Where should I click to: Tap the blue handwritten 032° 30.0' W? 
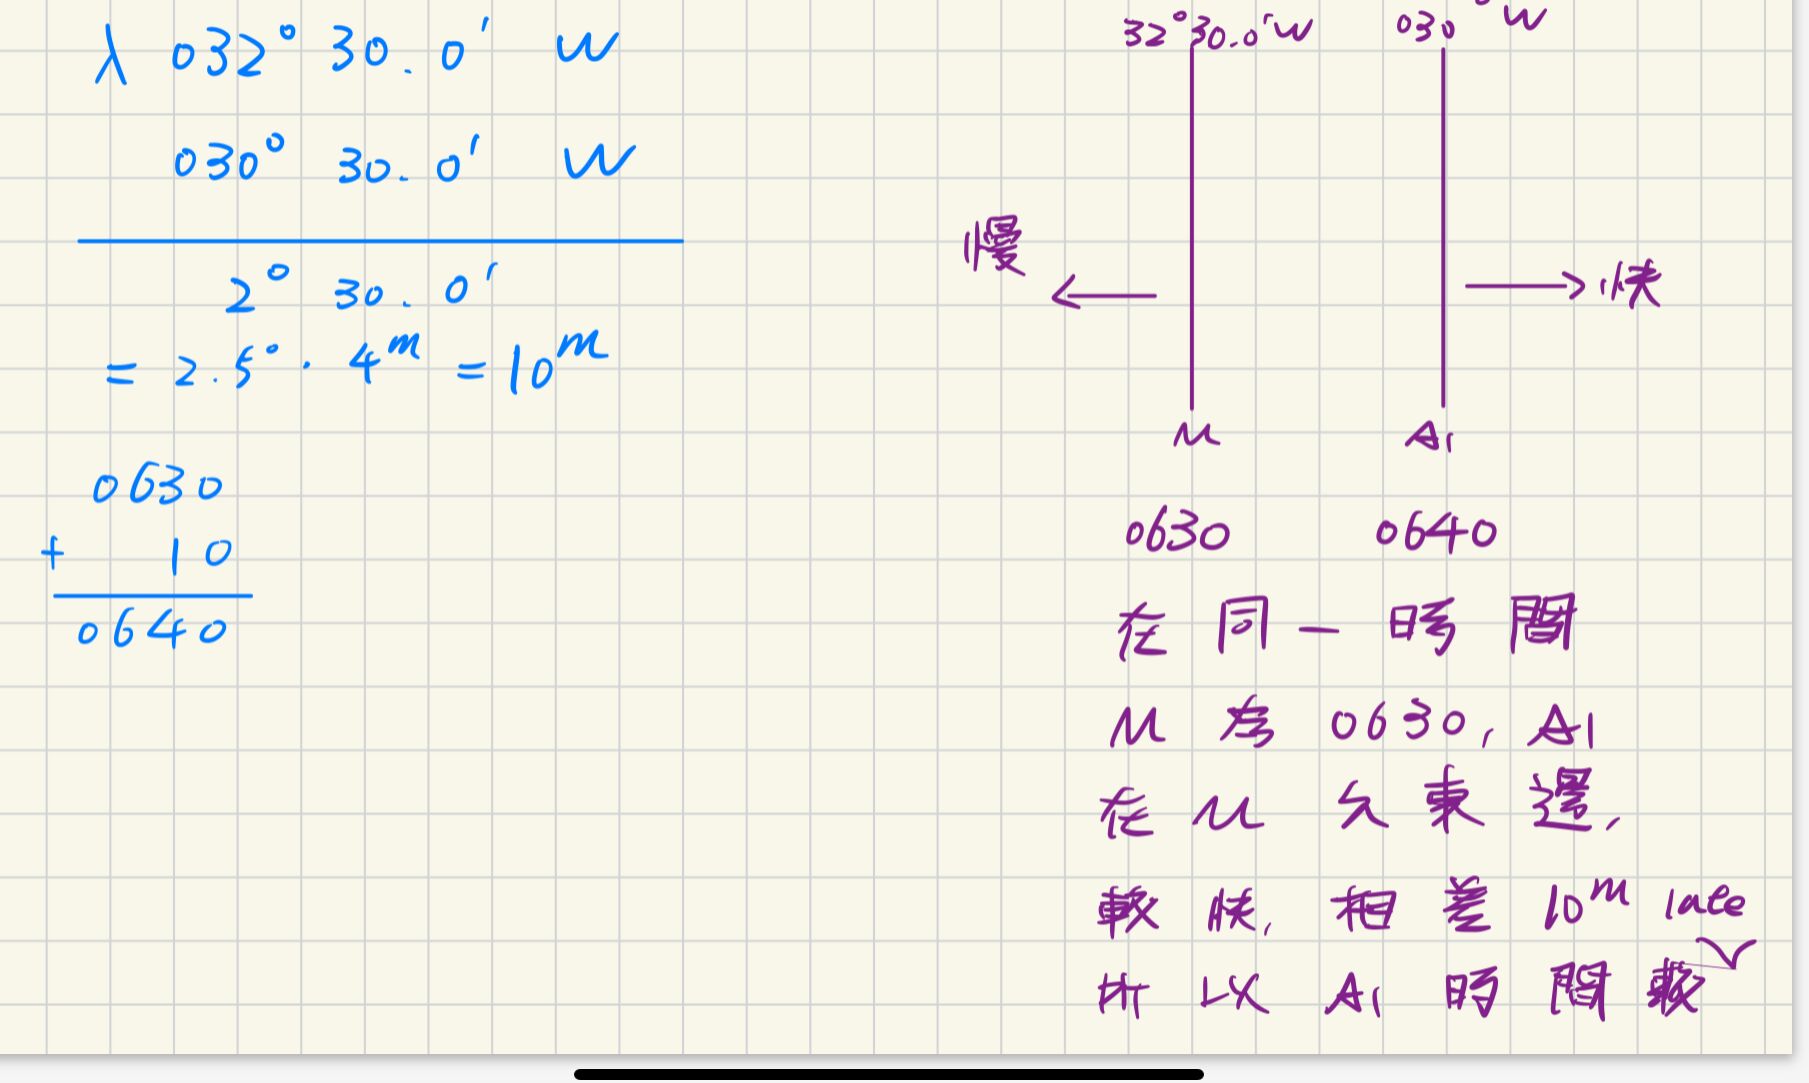click(x=395, y=52)
